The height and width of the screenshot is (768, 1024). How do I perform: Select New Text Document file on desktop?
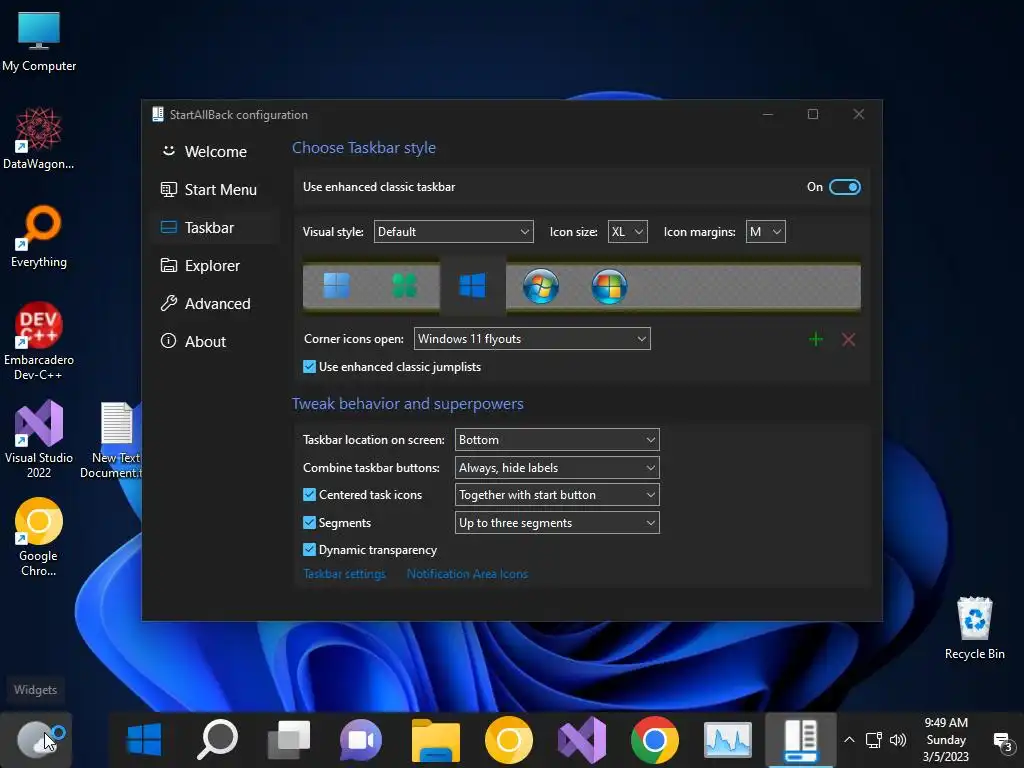[x=116, y=439]
